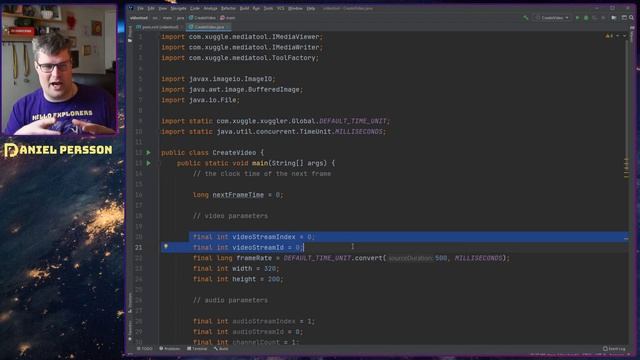Open the Window menu
Image resolution: width=640 pixels, height=360 pixels.
click(295, 8)
